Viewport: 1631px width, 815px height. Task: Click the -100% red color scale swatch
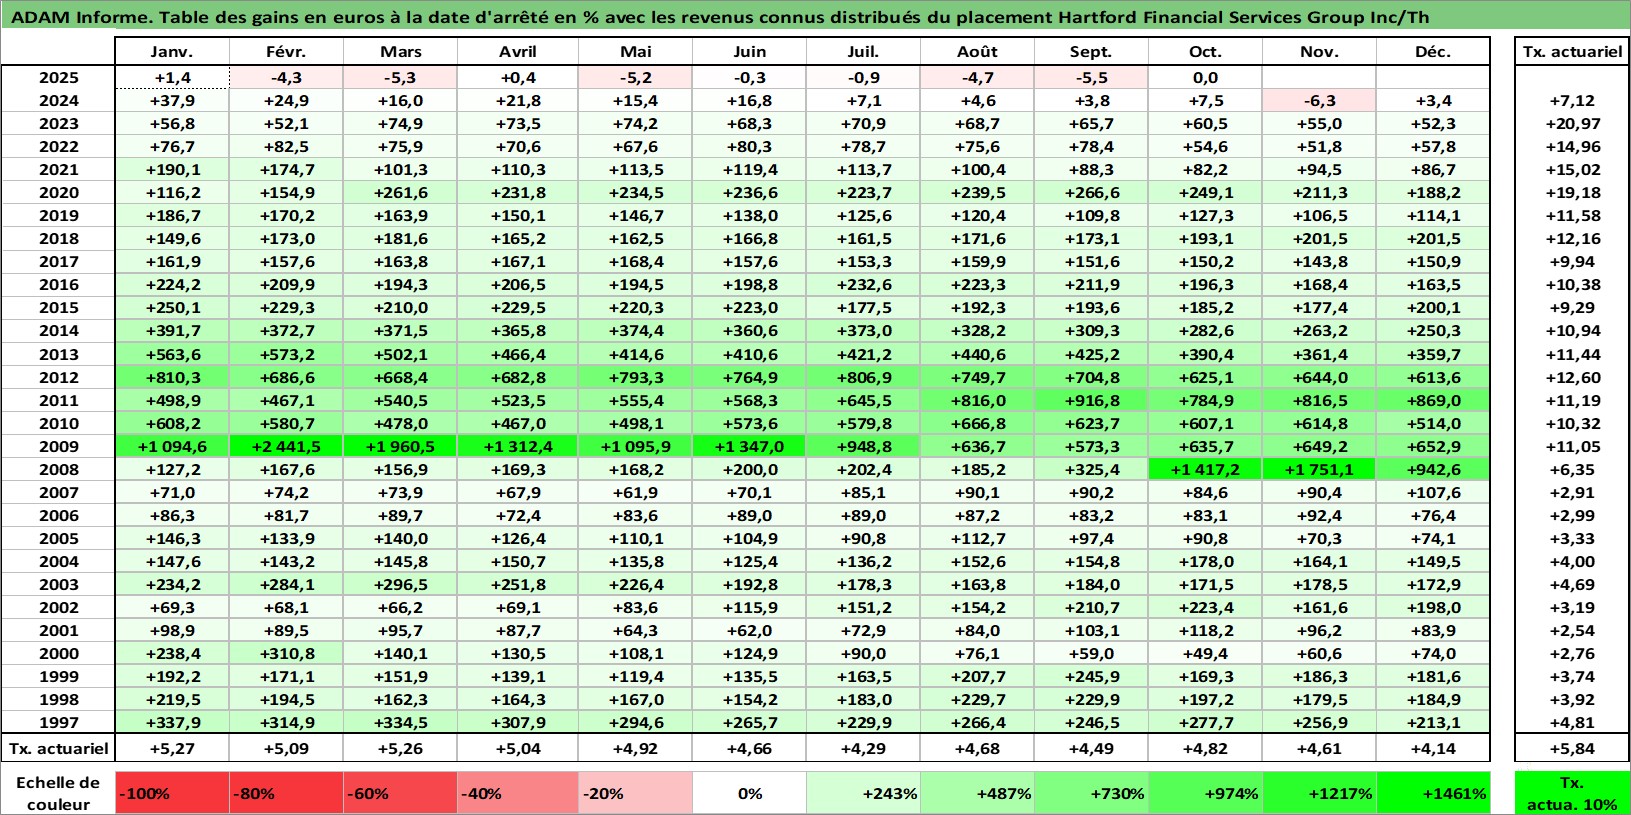172,793
